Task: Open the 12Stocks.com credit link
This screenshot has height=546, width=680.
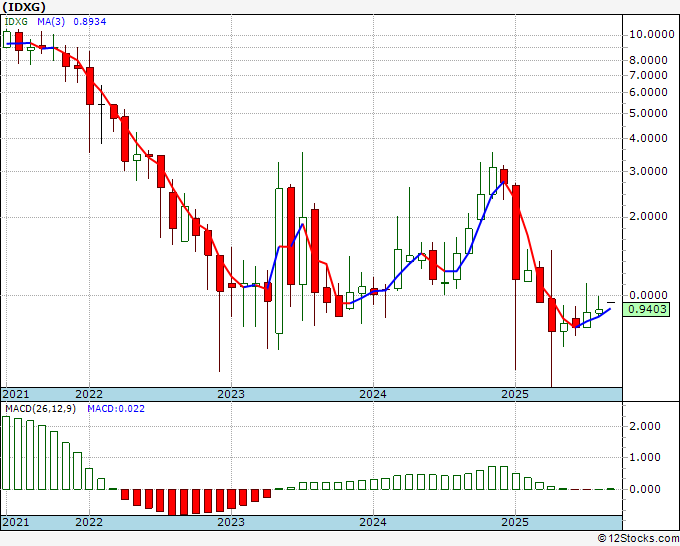Action: pos(638,539)
